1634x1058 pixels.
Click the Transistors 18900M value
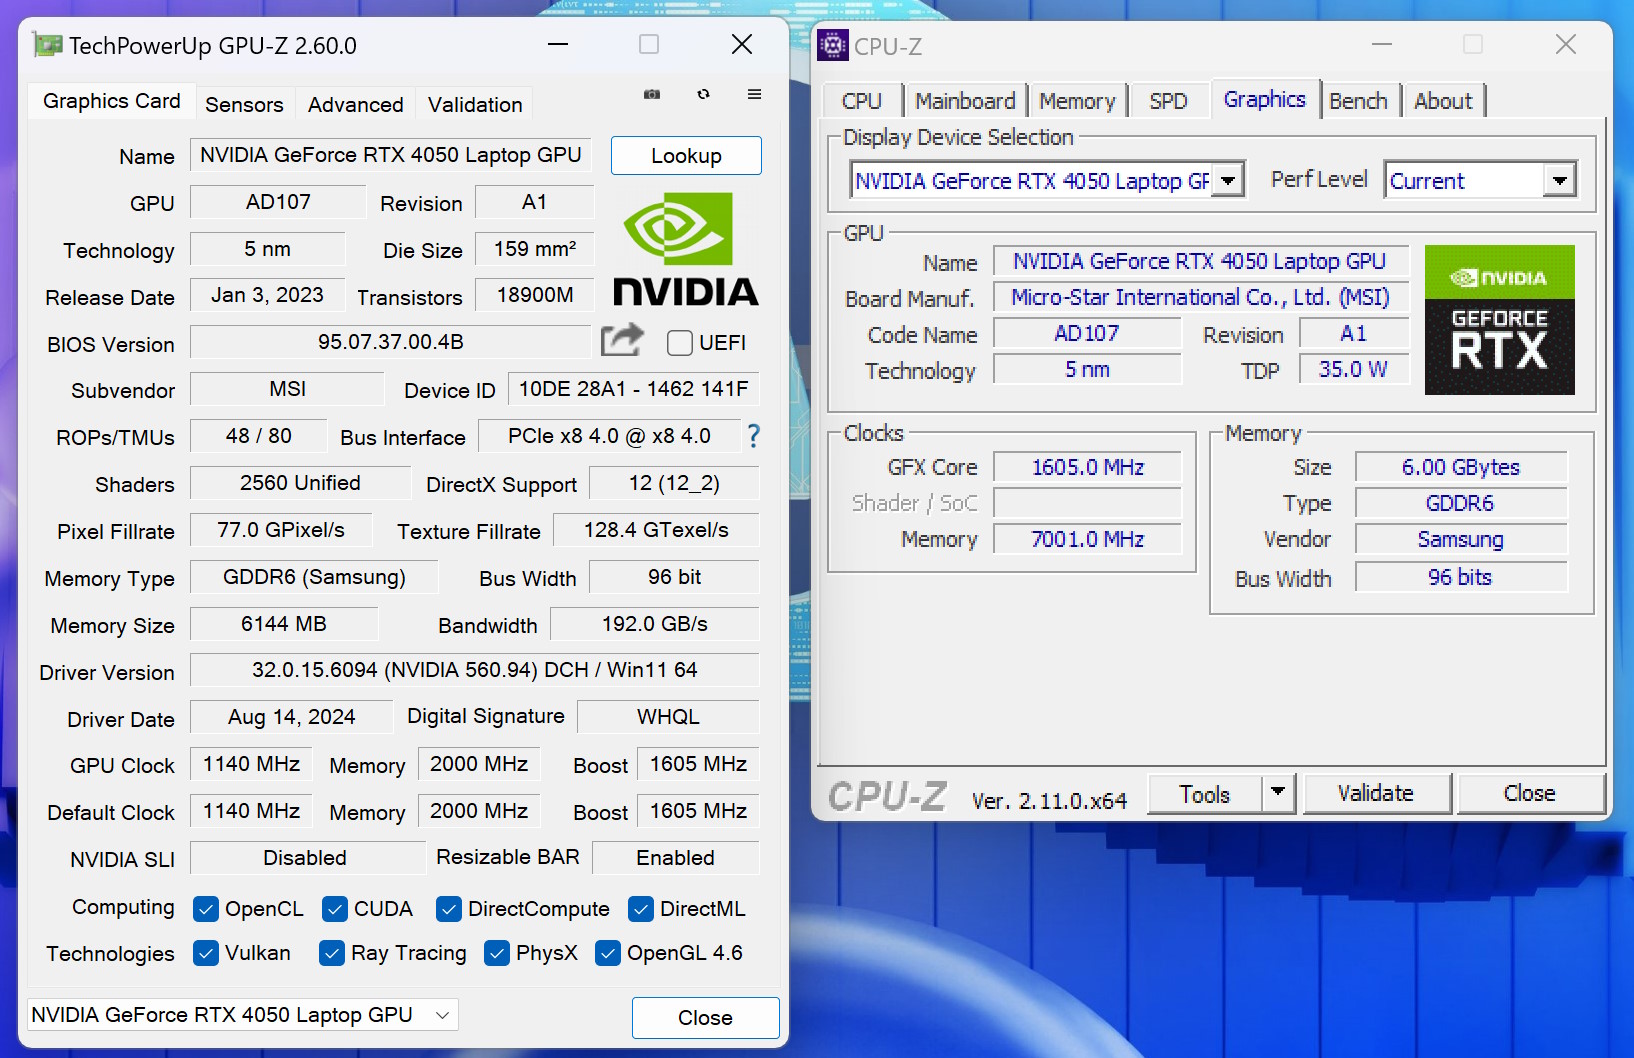point(535,295)
